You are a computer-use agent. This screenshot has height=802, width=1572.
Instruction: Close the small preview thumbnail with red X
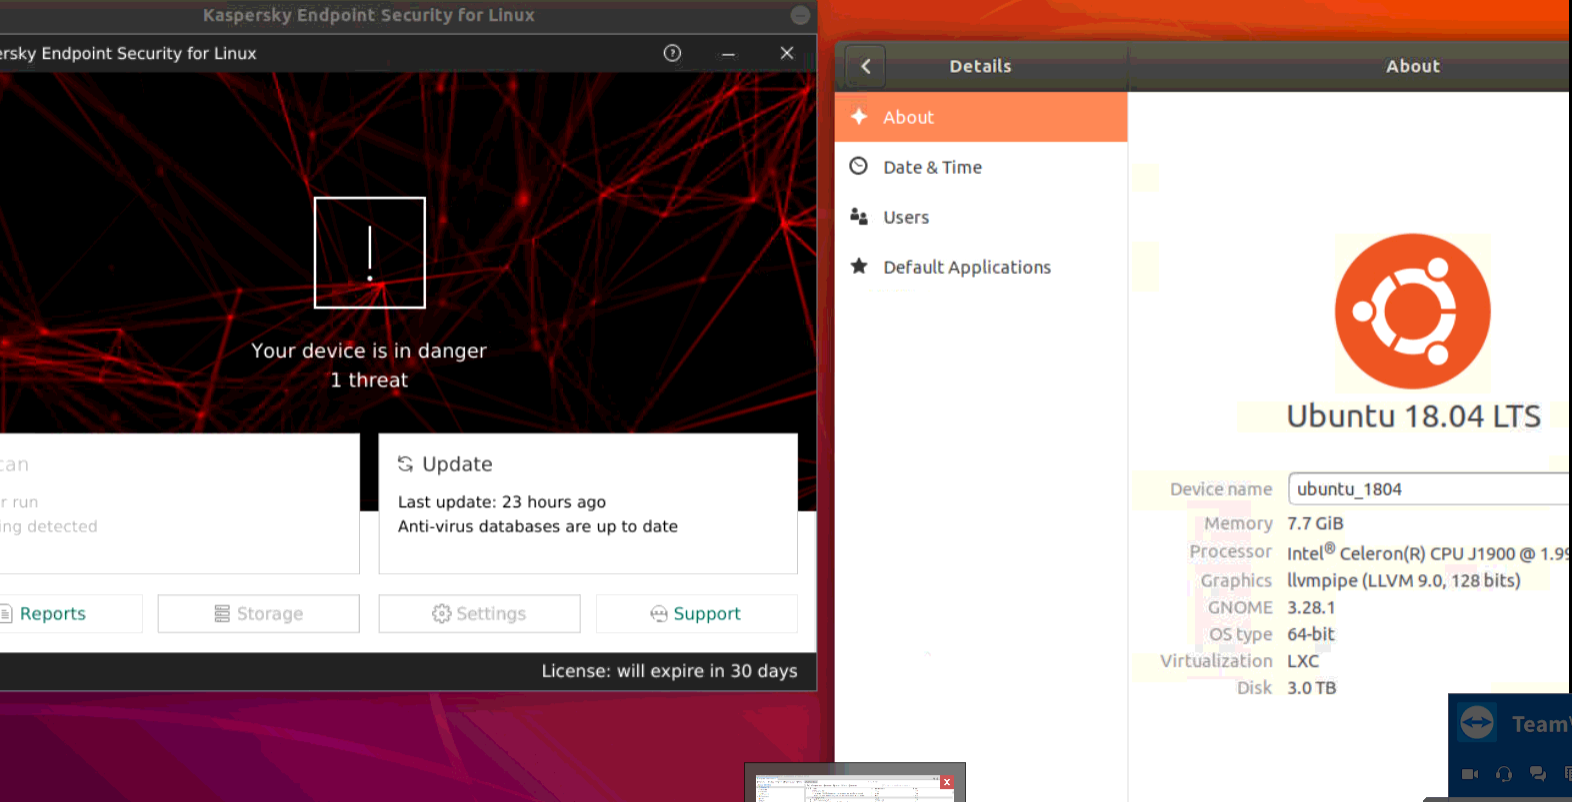946,782
